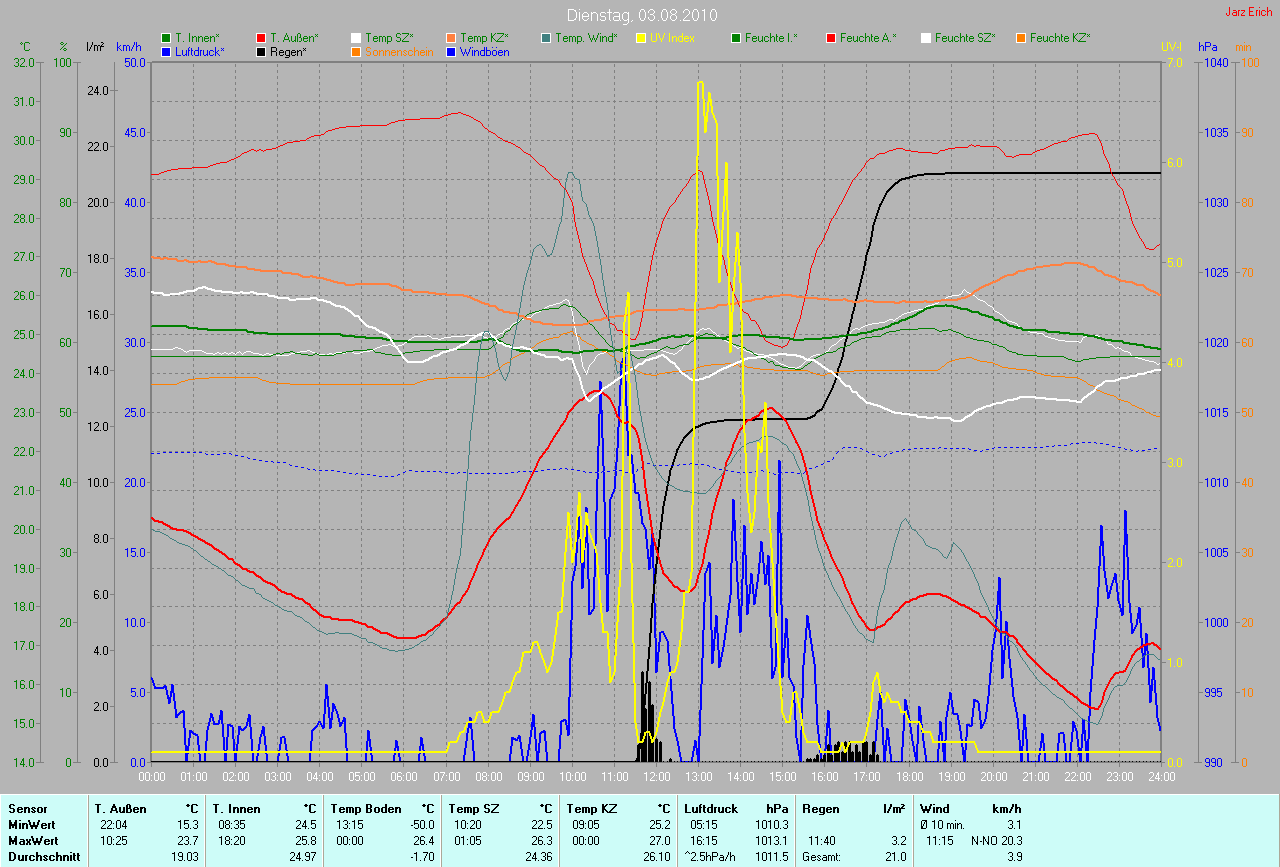Click the orange 'min' axis unit label
The width and height of the screenshot is (1280, 867).
point(1243,47)
